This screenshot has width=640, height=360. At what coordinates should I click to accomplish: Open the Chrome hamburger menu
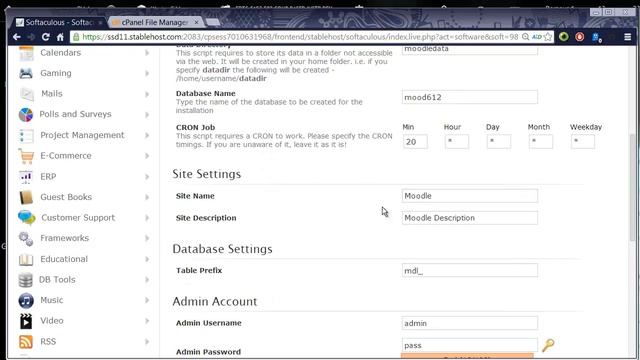pos(628,37)
